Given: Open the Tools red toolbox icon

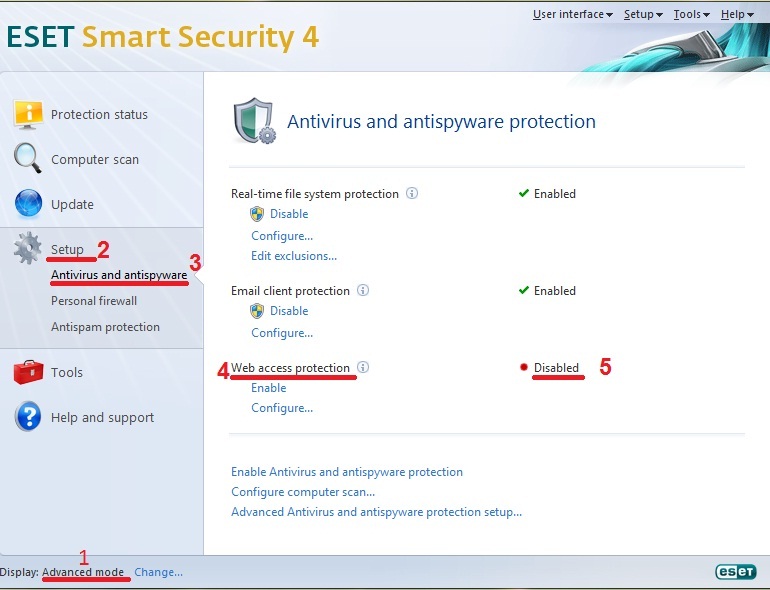Looking at the screenshot, I should [x=28, y=372].
